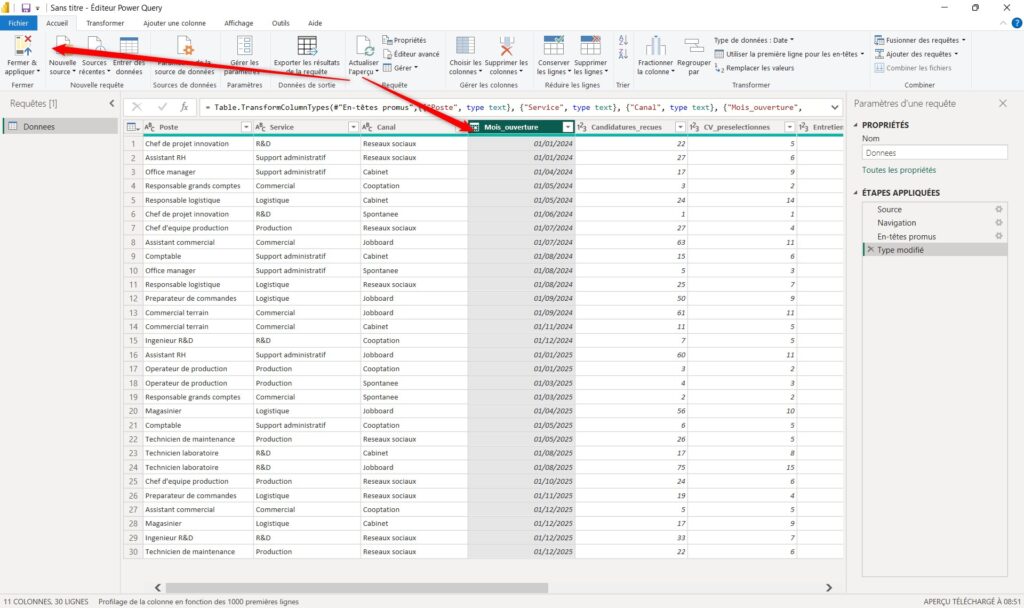The image size is (1024, 608).
Task: Click Supprimer les lignes icon
Action: [590, 46]
